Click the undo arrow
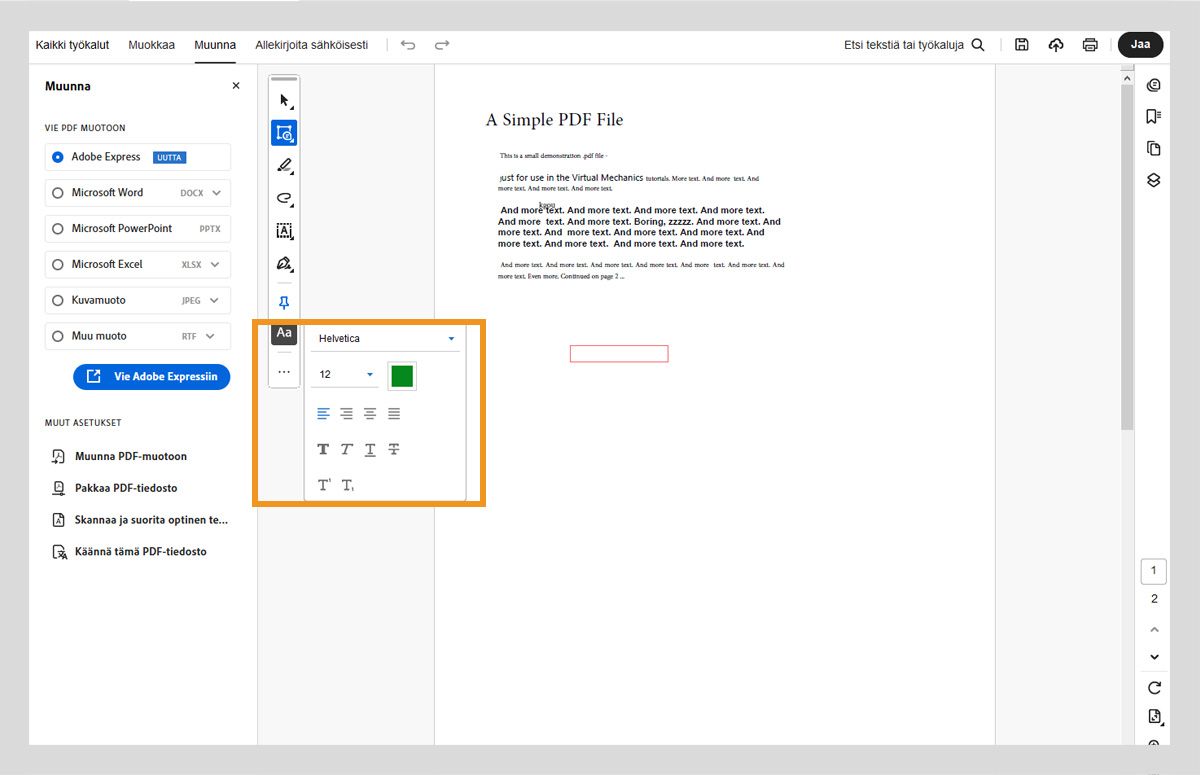This screenshot has width=1200, height=775. [408, 45]
